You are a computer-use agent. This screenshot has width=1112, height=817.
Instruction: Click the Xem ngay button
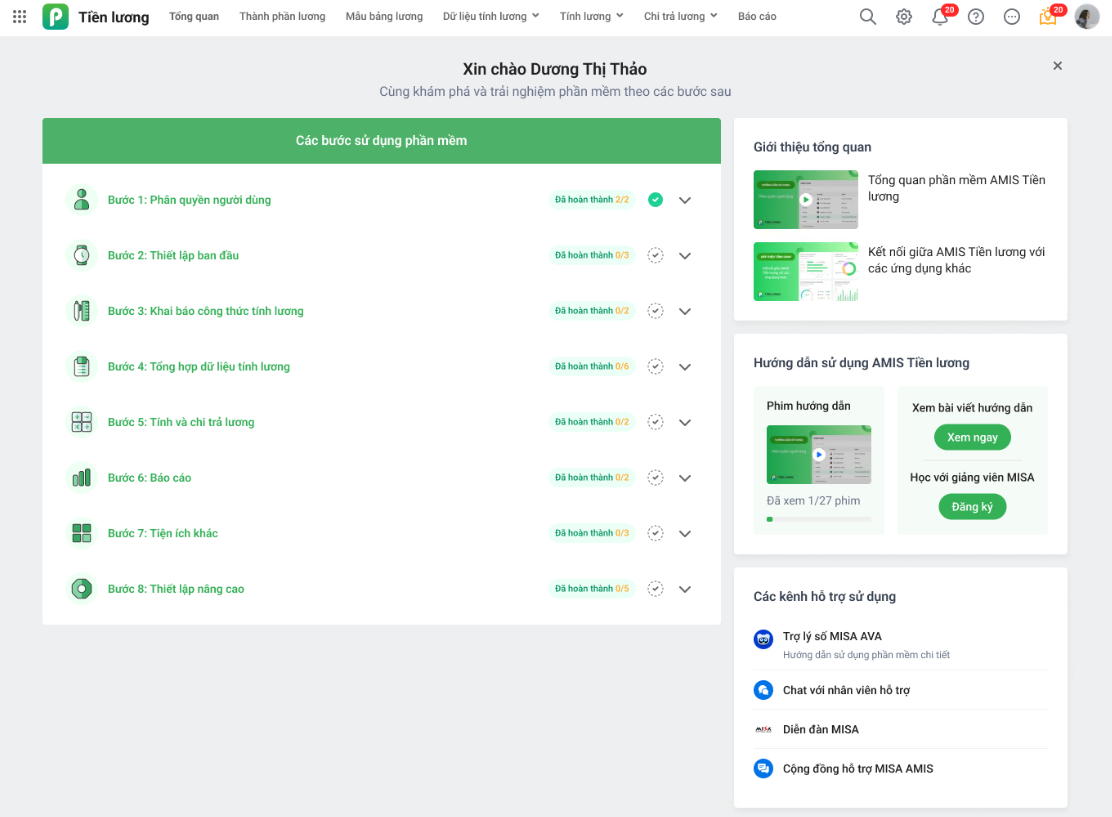pyautogui.click(x=972, y=438)
